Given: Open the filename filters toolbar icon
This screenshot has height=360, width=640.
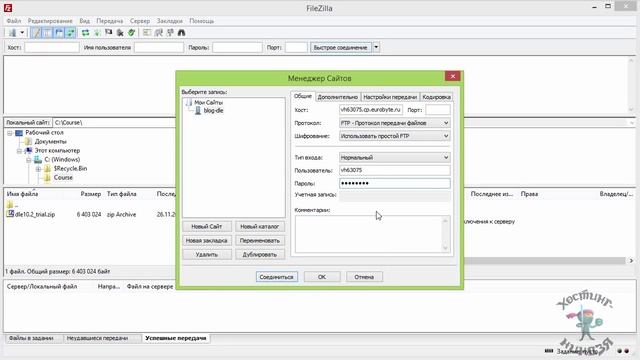Looking at the screenshot, I should [x=147, y=33].
